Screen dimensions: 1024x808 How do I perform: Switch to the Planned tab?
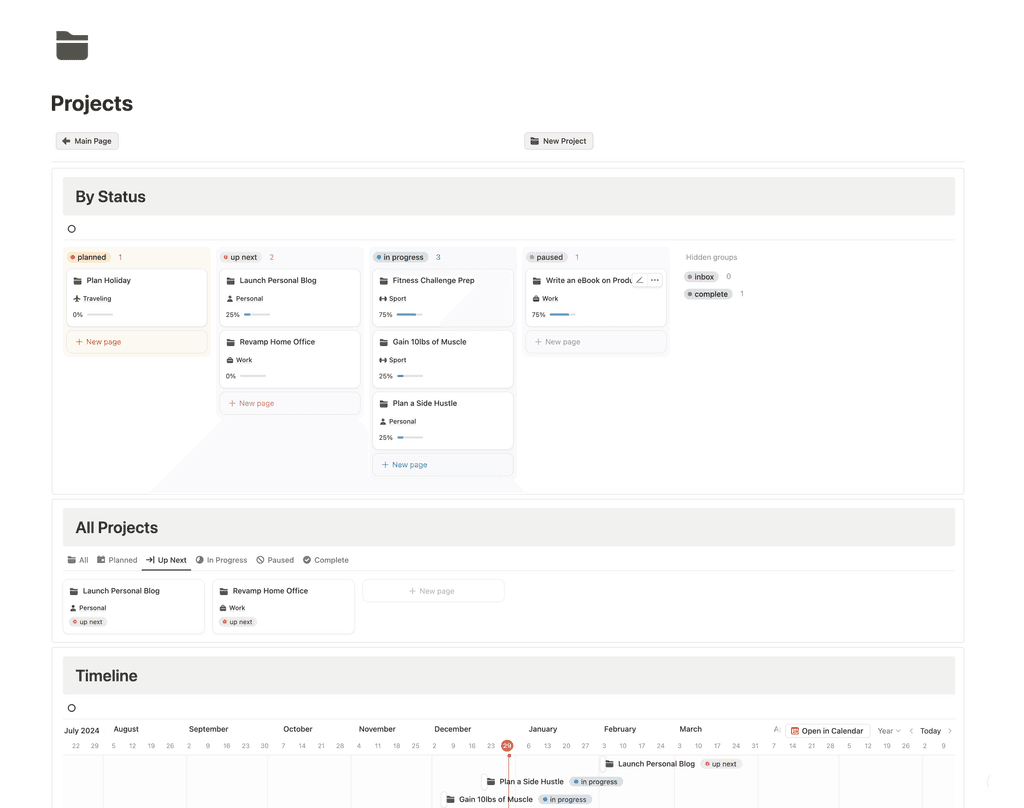(x=117, y=560)
